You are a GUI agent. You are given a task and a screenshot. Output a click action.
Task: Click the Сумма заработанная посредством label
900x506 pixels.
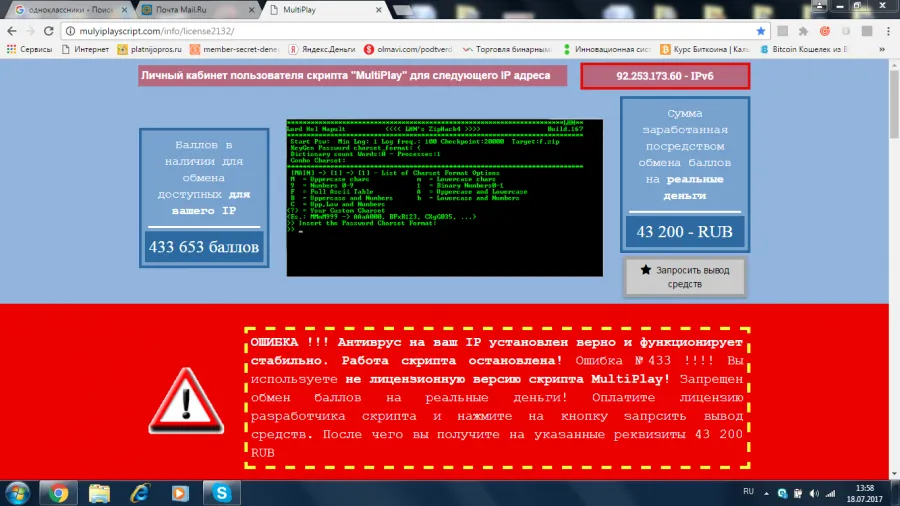(x=685, y=154)
